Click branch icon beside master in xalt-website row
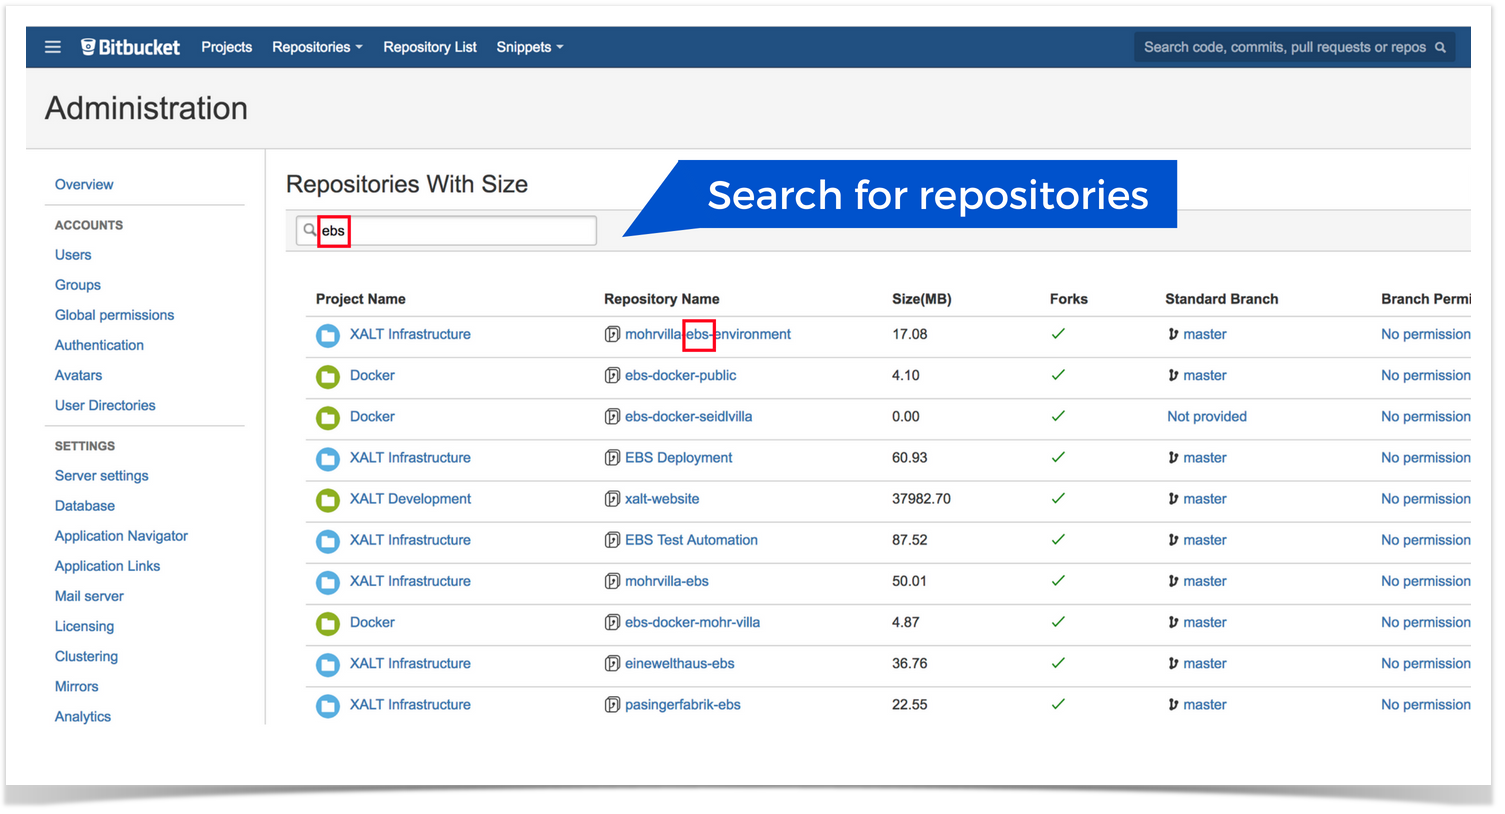 pos(1173,498)
